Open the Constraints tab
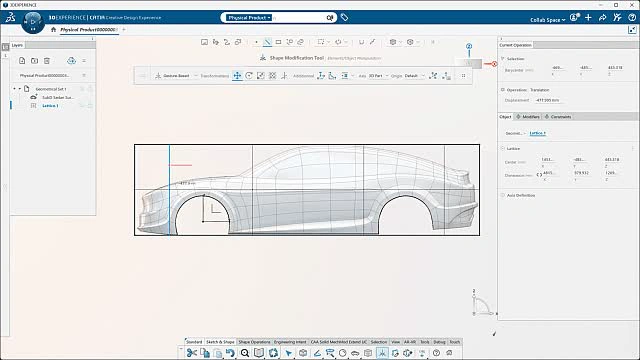 click(558, 117)
